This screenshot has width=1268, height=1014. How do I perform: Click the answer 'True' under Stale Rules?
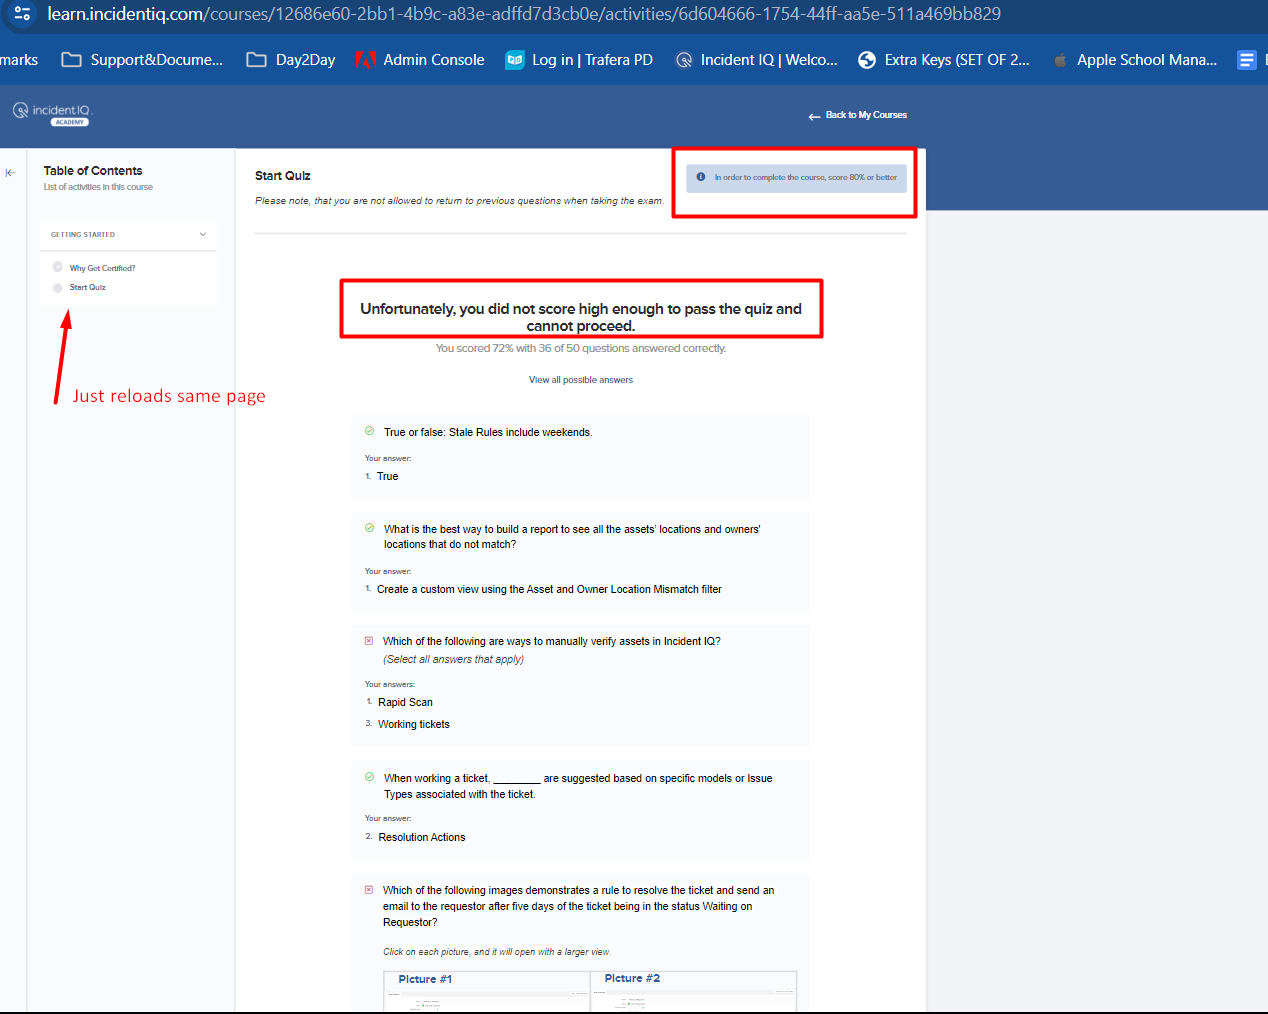point(387,477)
